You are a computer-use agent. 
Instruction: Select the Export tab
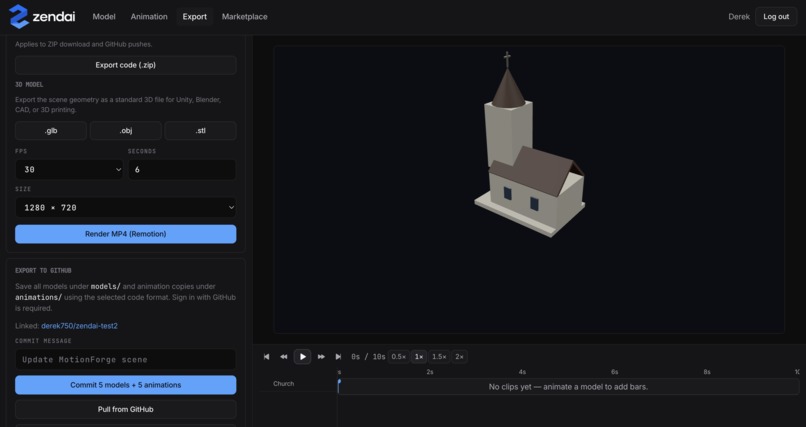click(195, 16)
